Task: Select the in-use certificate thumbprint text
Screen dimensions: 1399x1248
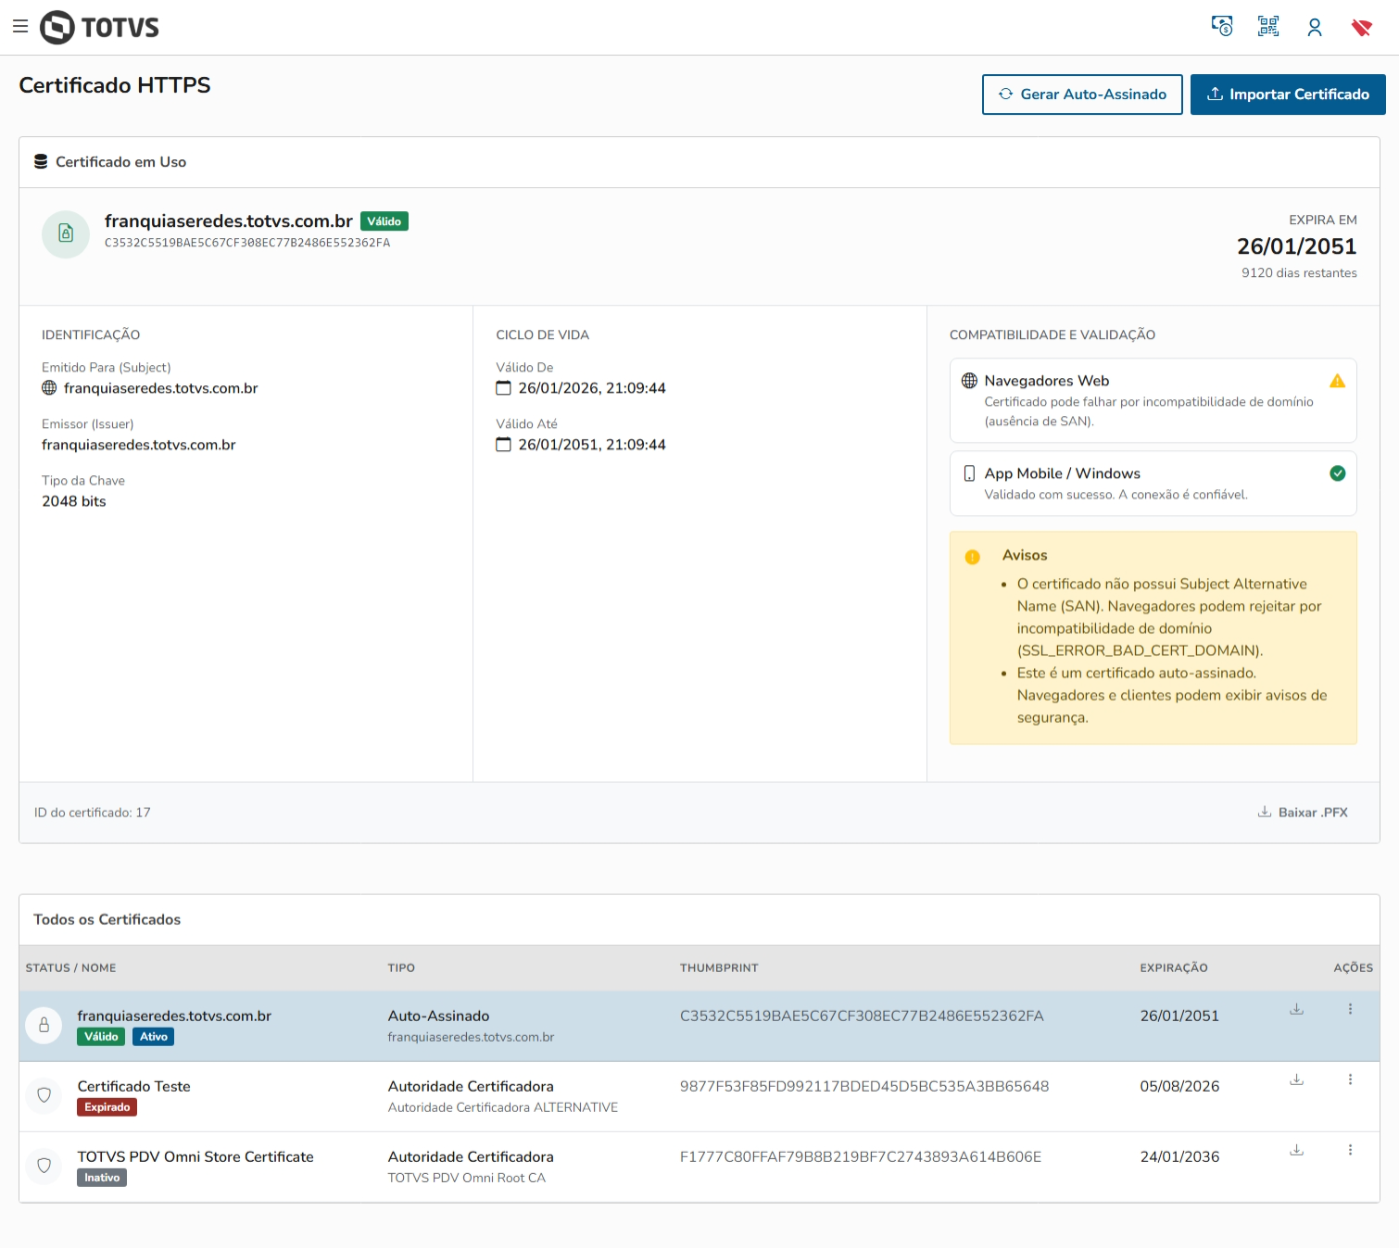Action: [247, 243]
